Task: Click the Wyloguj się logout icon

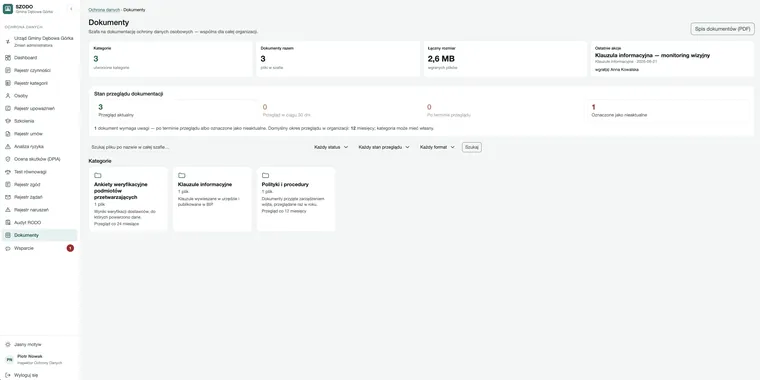Action: point(8,375)
